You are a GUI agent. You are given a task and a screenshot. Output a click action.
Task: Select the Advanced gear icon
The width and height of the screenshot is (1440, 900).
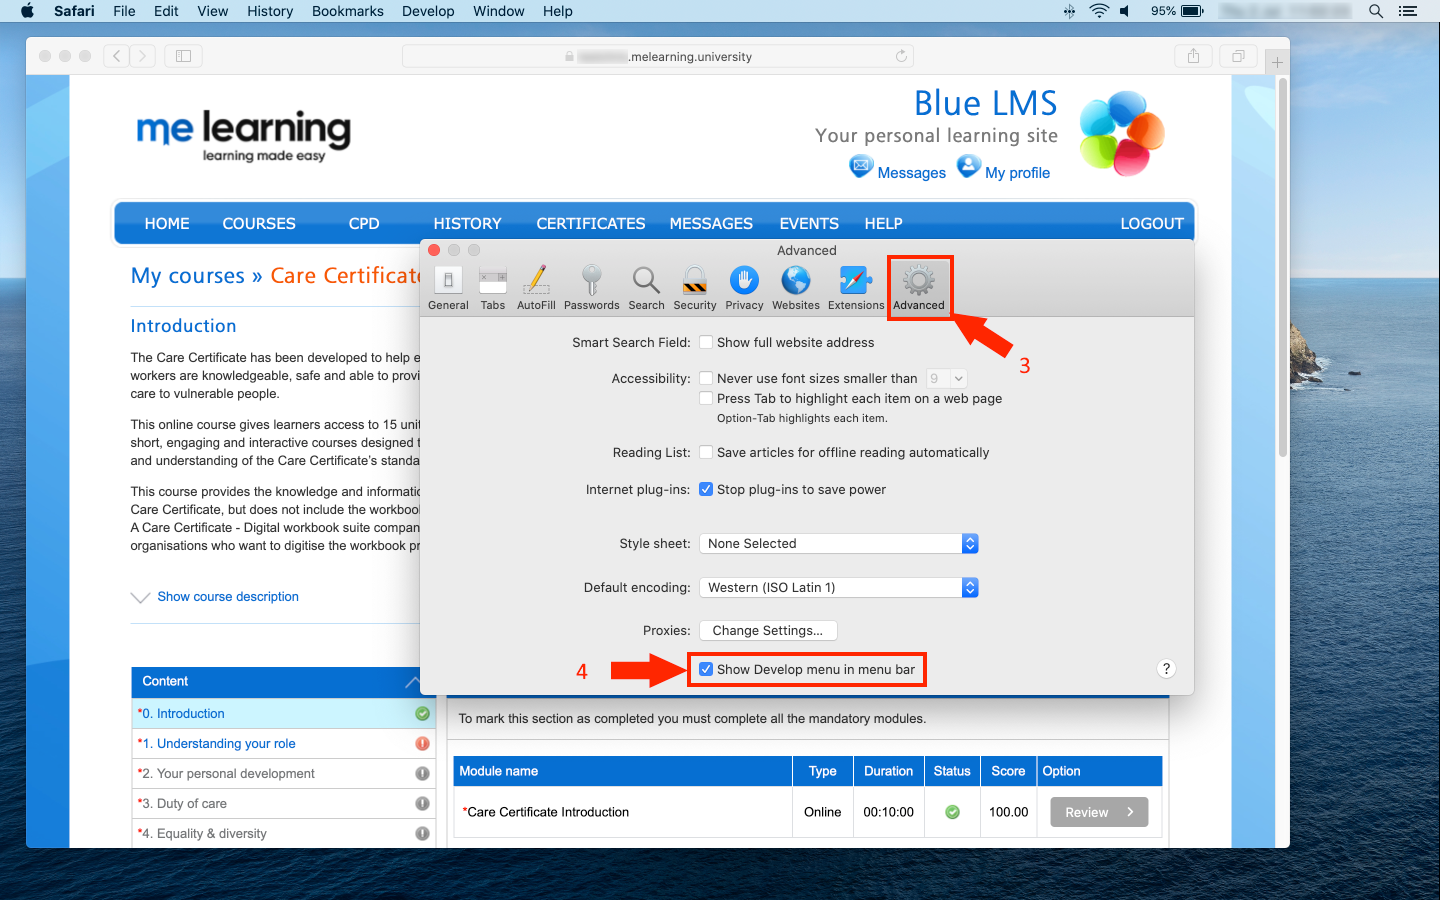tap(919, 280)
